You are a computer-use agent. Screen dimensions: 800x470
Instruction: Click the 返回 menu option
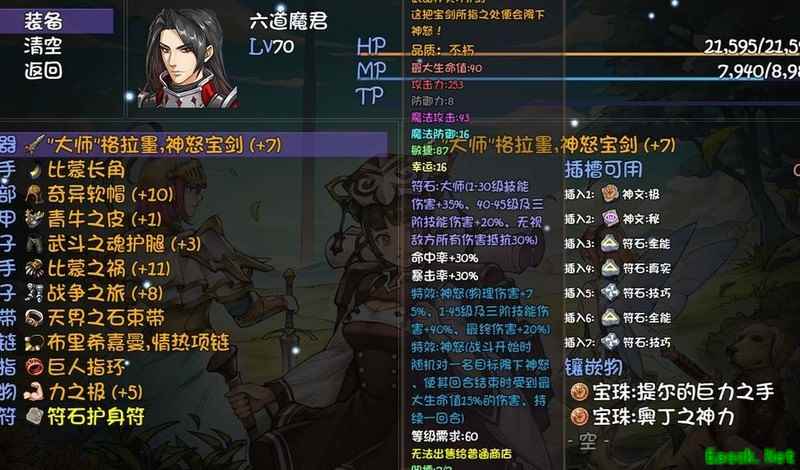click(43, 70)
